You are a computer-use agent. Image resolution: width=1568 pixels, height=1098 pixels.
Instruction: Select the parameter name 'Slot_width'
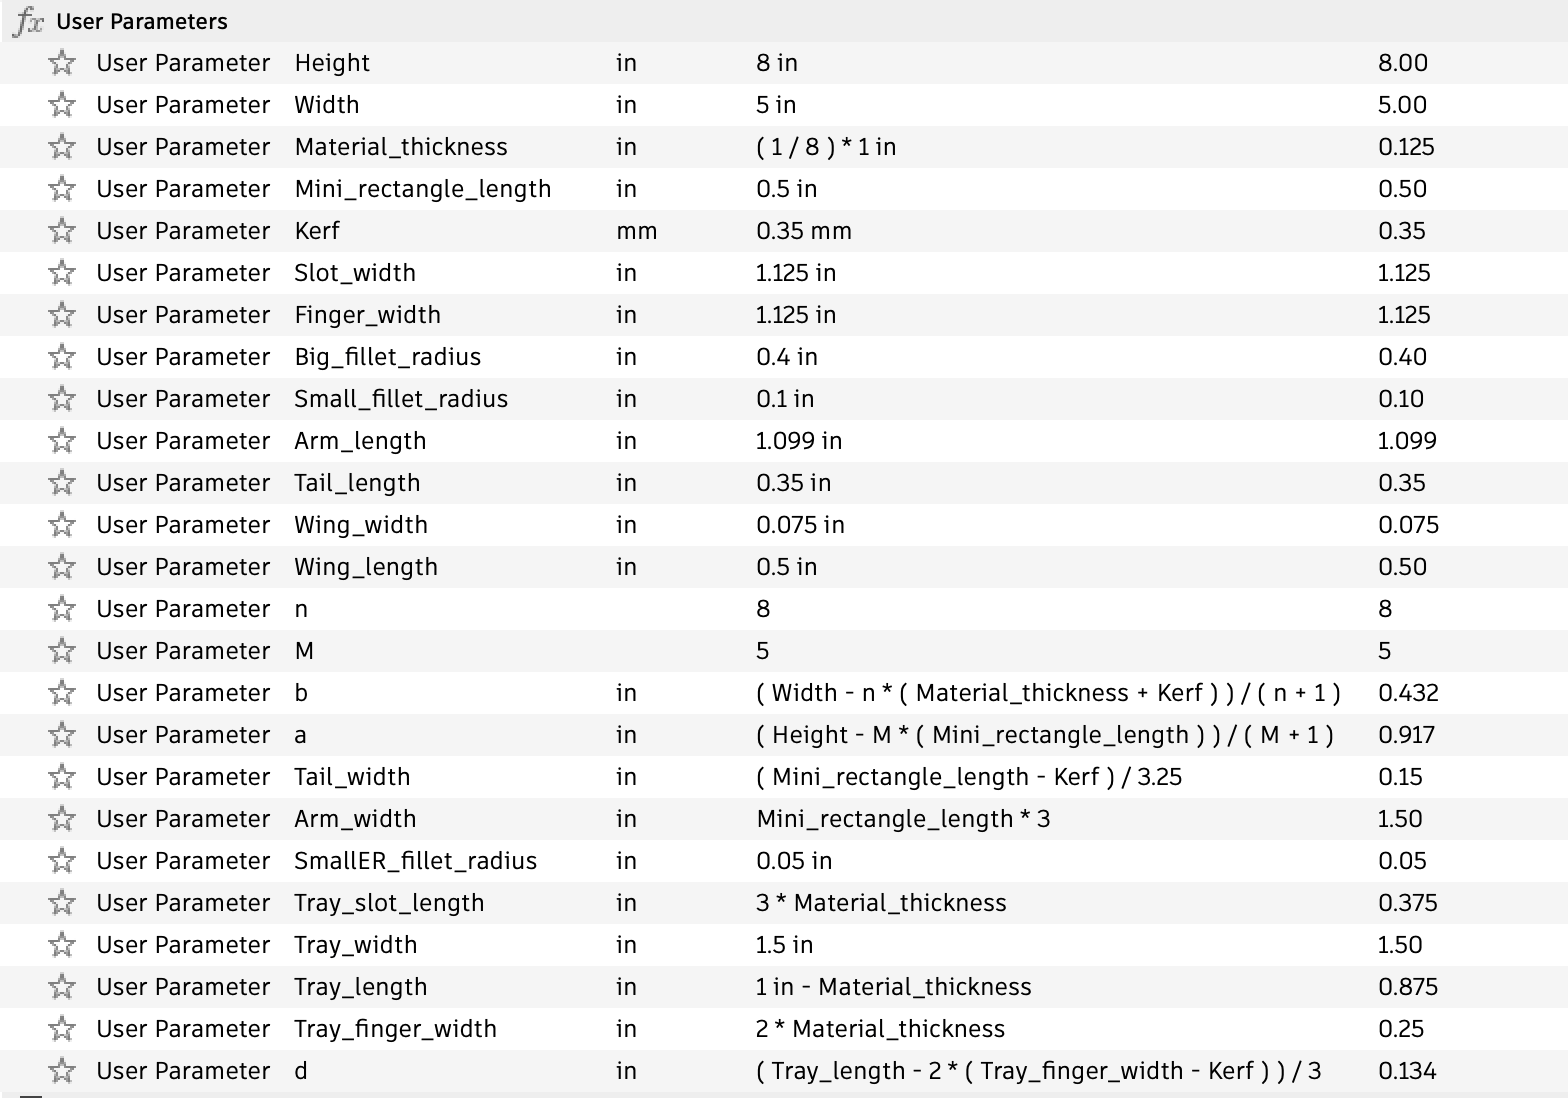(x=355, y=273)
